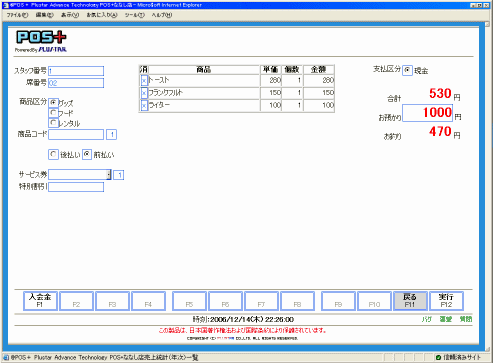This screenshot has height=363, width=493.
Task: Click the 金額 column header
Action: click(x=318, y=69)
